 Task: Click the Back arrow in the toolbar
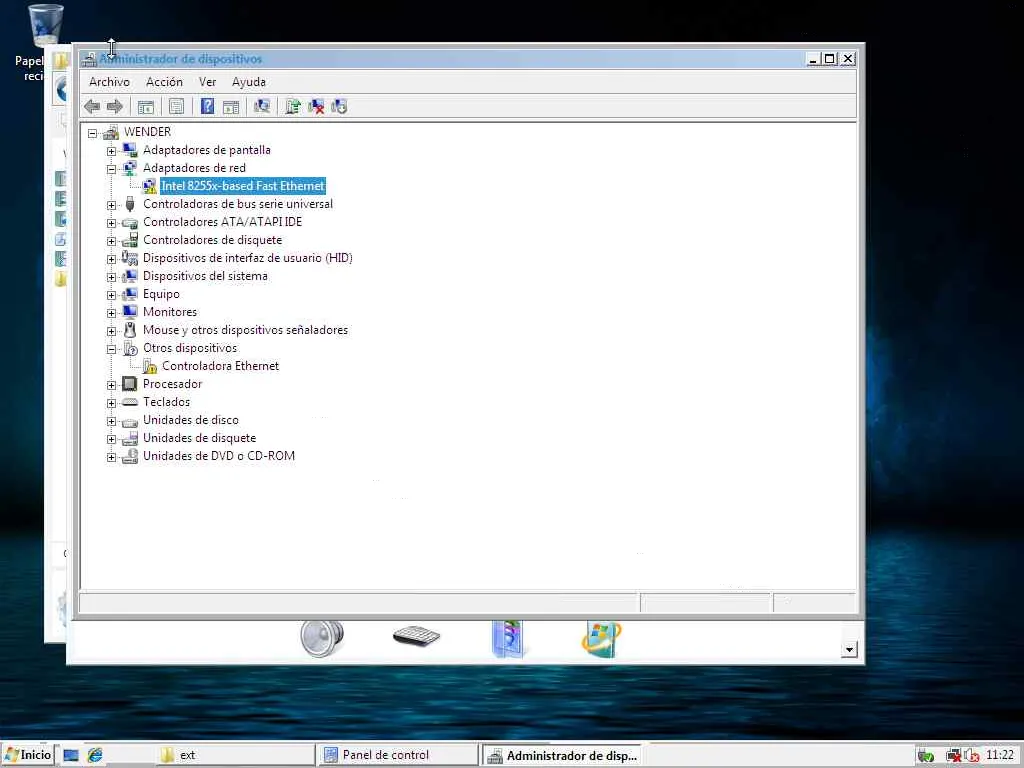[x=92, y=106]
